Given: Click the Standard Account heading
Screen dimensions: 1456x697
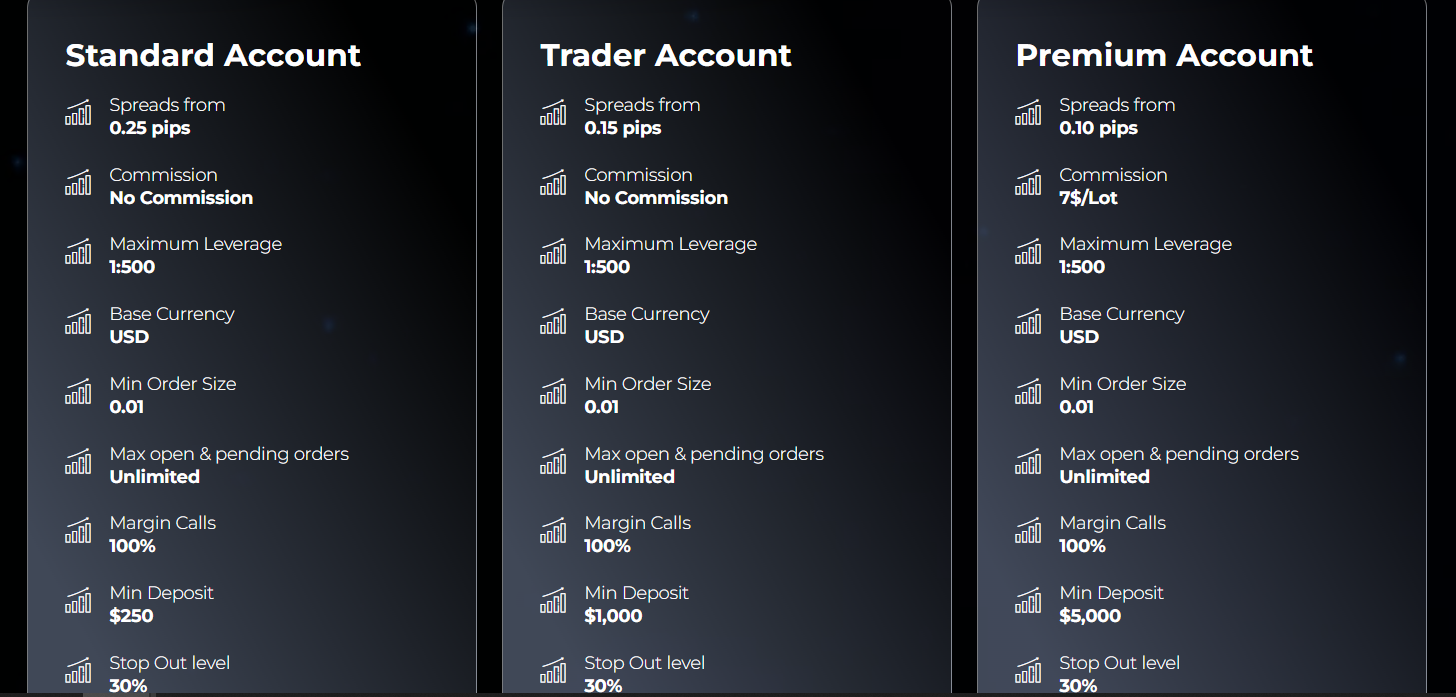Looking at the screenshot, I should tap(213, 55).
